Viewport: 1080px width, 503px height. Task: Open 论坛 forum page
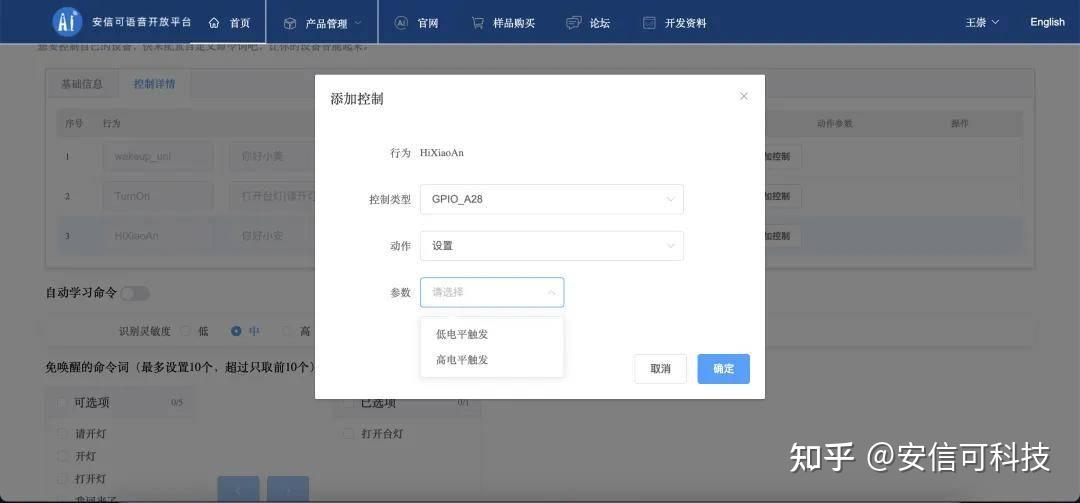pos(588,23)
